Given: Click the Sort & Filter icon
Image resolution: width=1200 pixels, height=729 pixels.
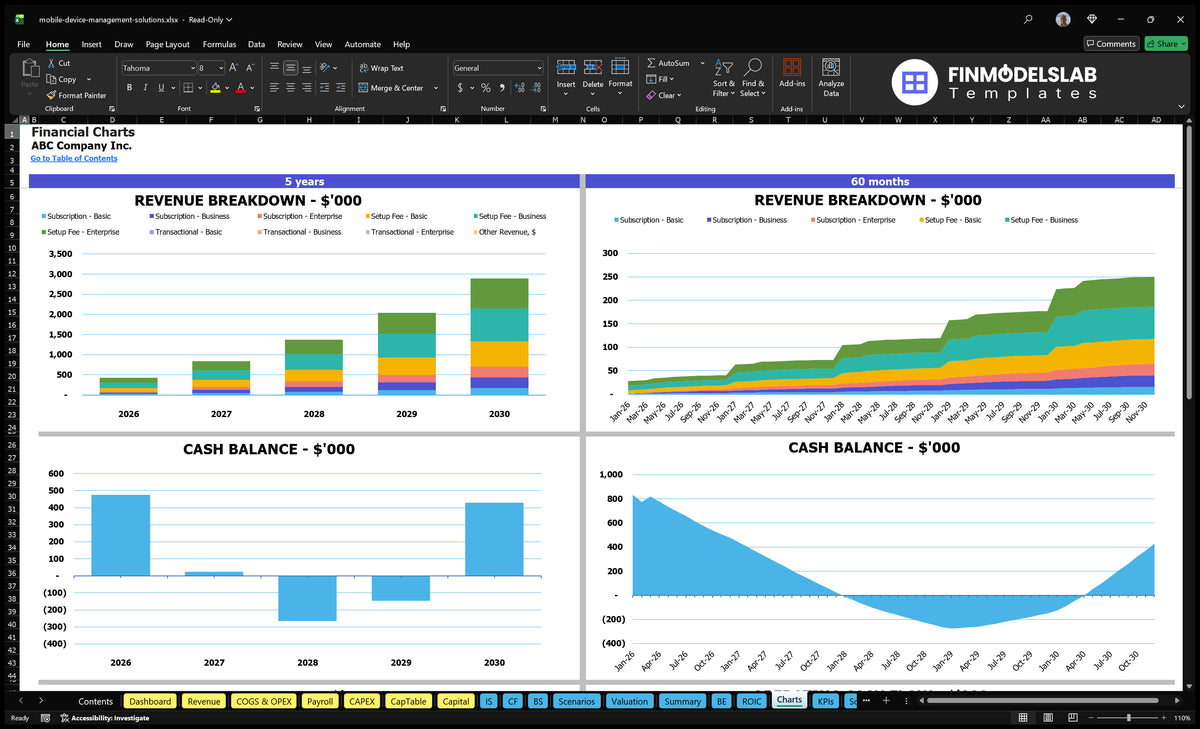Looking at the screenshot, I should (x=724, y=66).
